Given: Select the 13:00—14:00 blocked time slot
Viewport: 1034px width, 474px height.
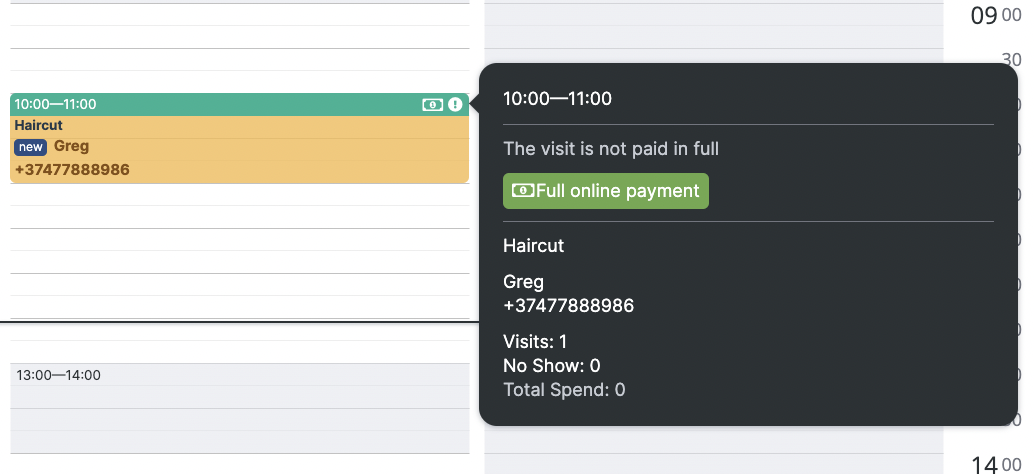Looking at the screenshot, I should tap(239, 408).
